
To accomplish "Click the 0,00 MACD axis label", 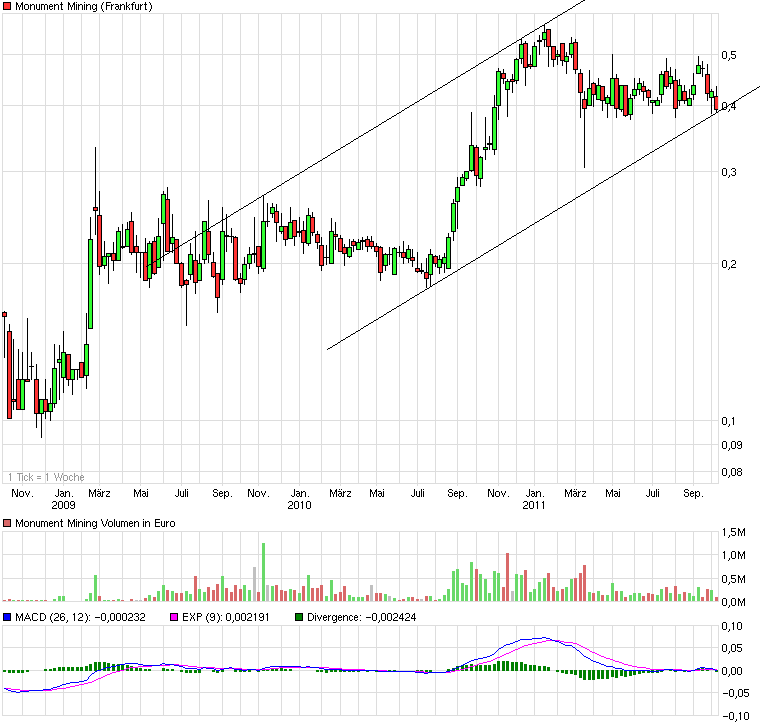I will pos(732,671).
